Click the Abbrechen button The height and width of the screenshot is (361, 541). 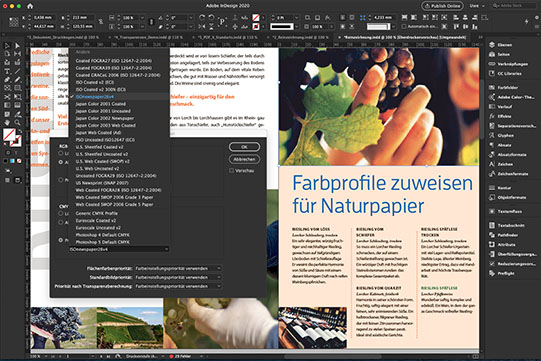click(244, 159)
